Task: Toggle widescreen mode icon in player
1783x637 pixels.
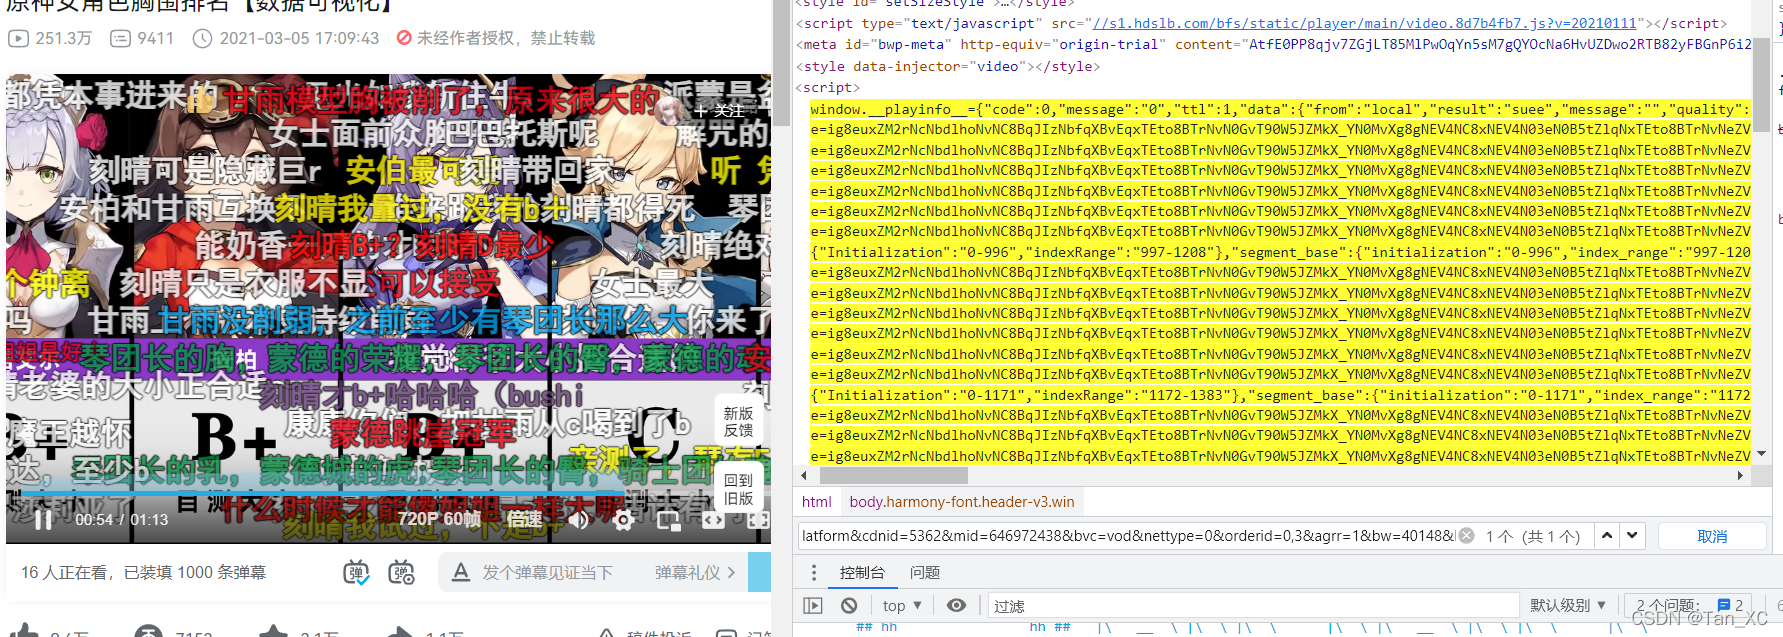Action: (x=713, y=520)
